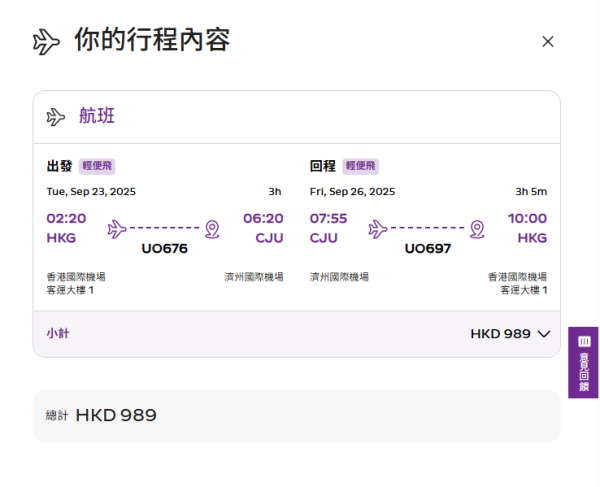Image resolution: width=600 pixels, height=487 pixels.
Task: Click 香港國際機場 under return HKG
Action: point(517,277)
